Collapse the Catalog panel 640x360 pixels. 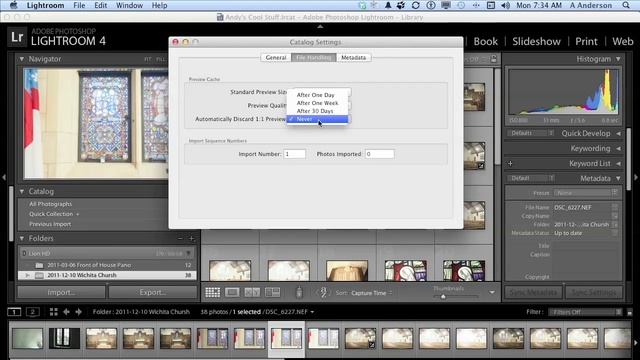click(x=22, y=191)
